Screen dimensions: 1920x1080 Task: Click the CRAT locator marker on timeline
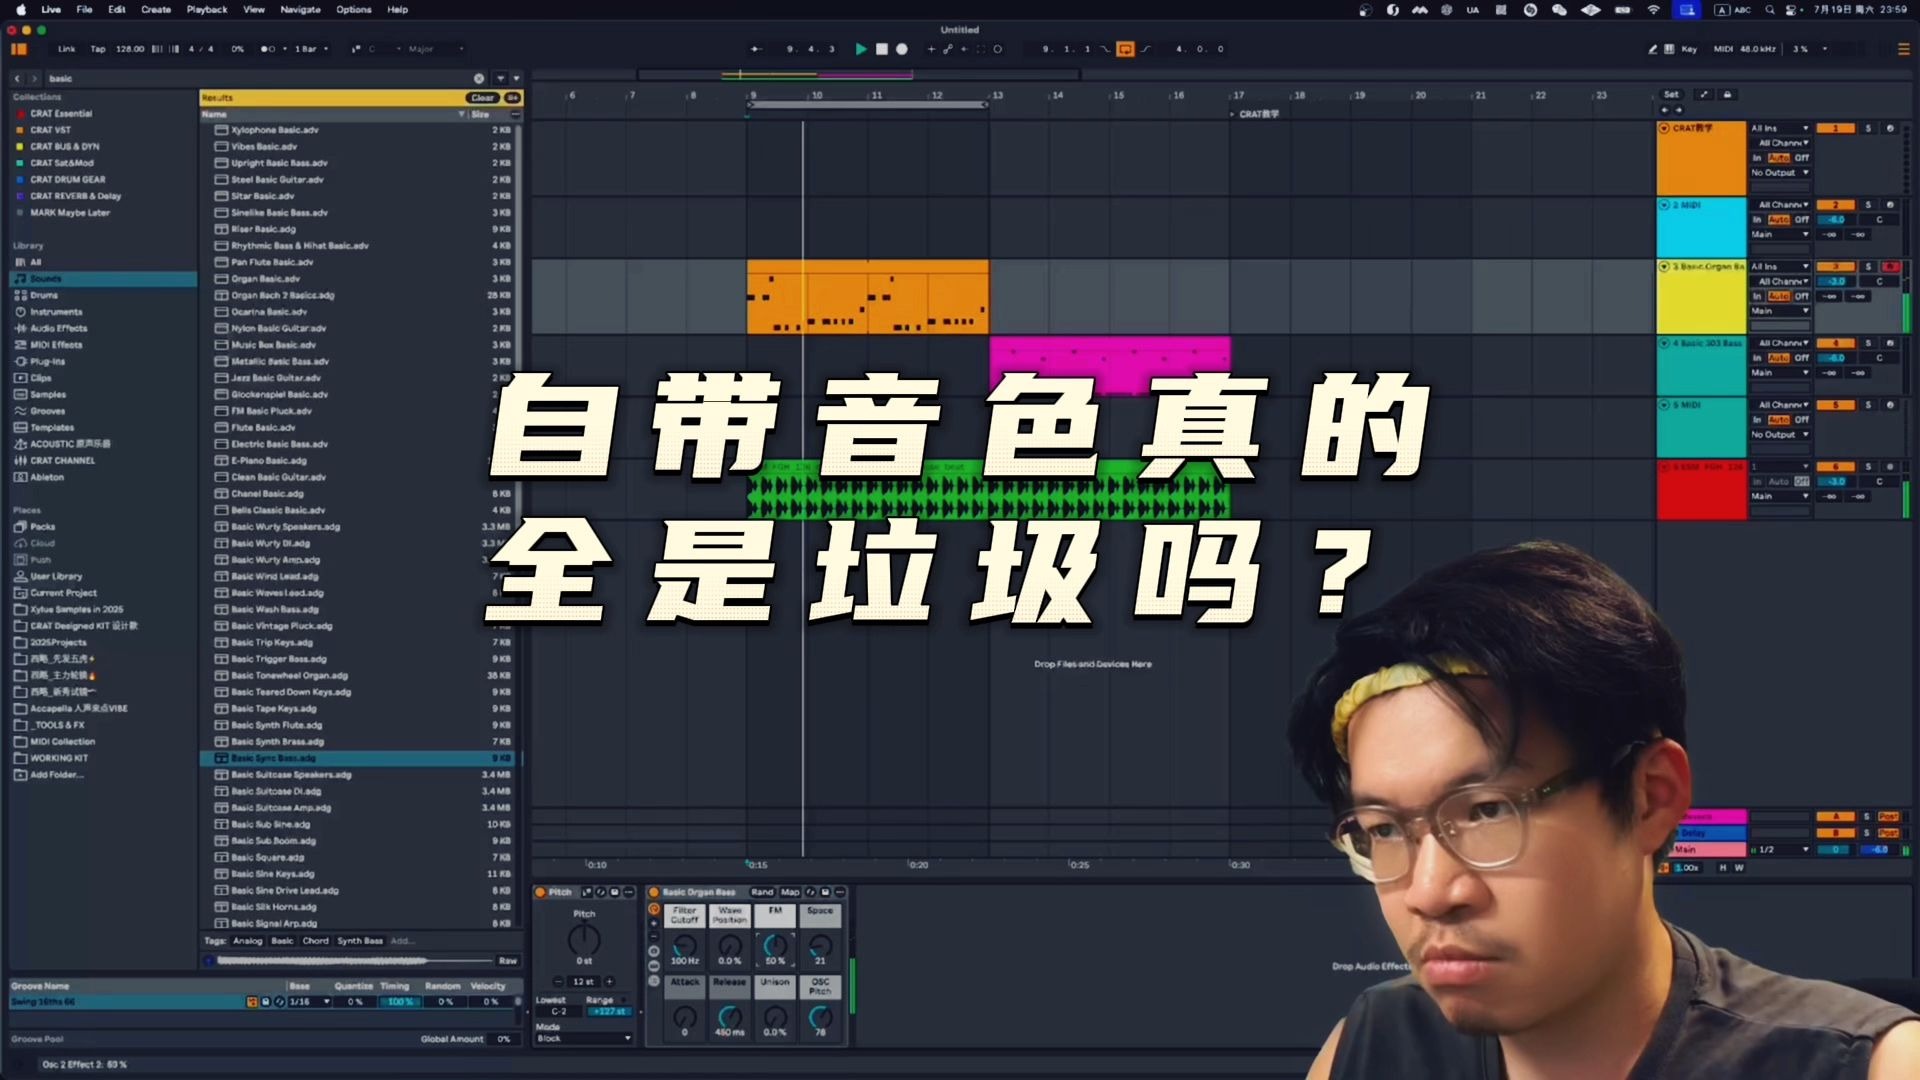point(1255,114)
